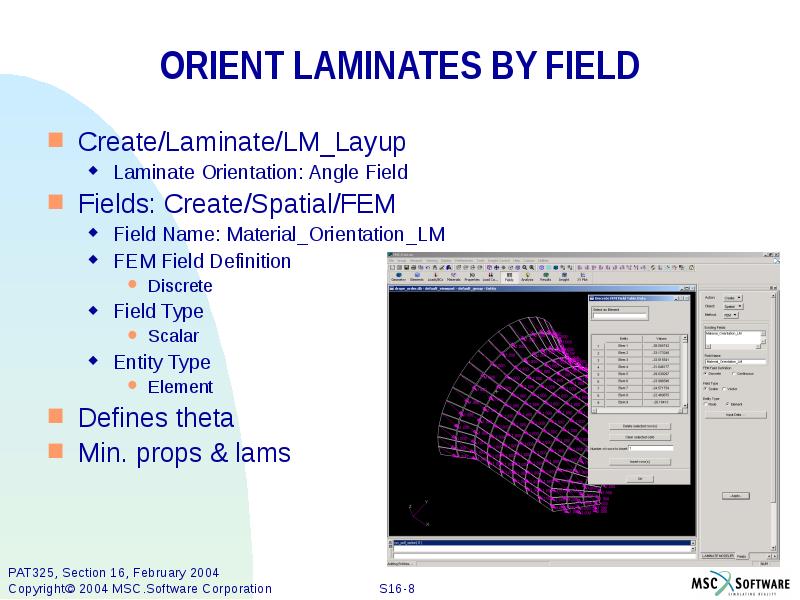Select the Vector field type option
The image size is (800, 600).
tap(729, 388)
